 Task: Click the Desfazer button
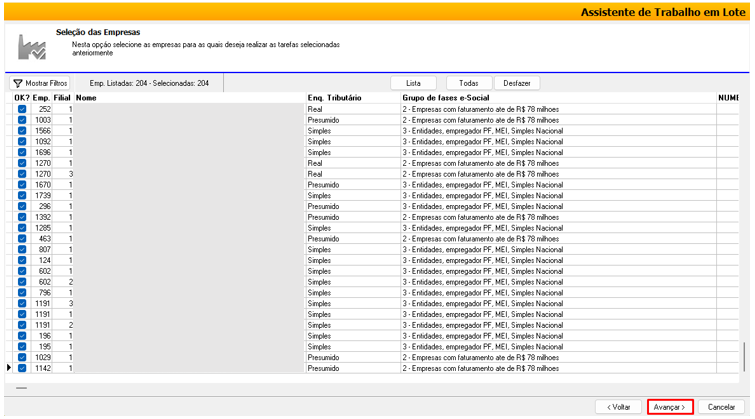tap(517, 83)
